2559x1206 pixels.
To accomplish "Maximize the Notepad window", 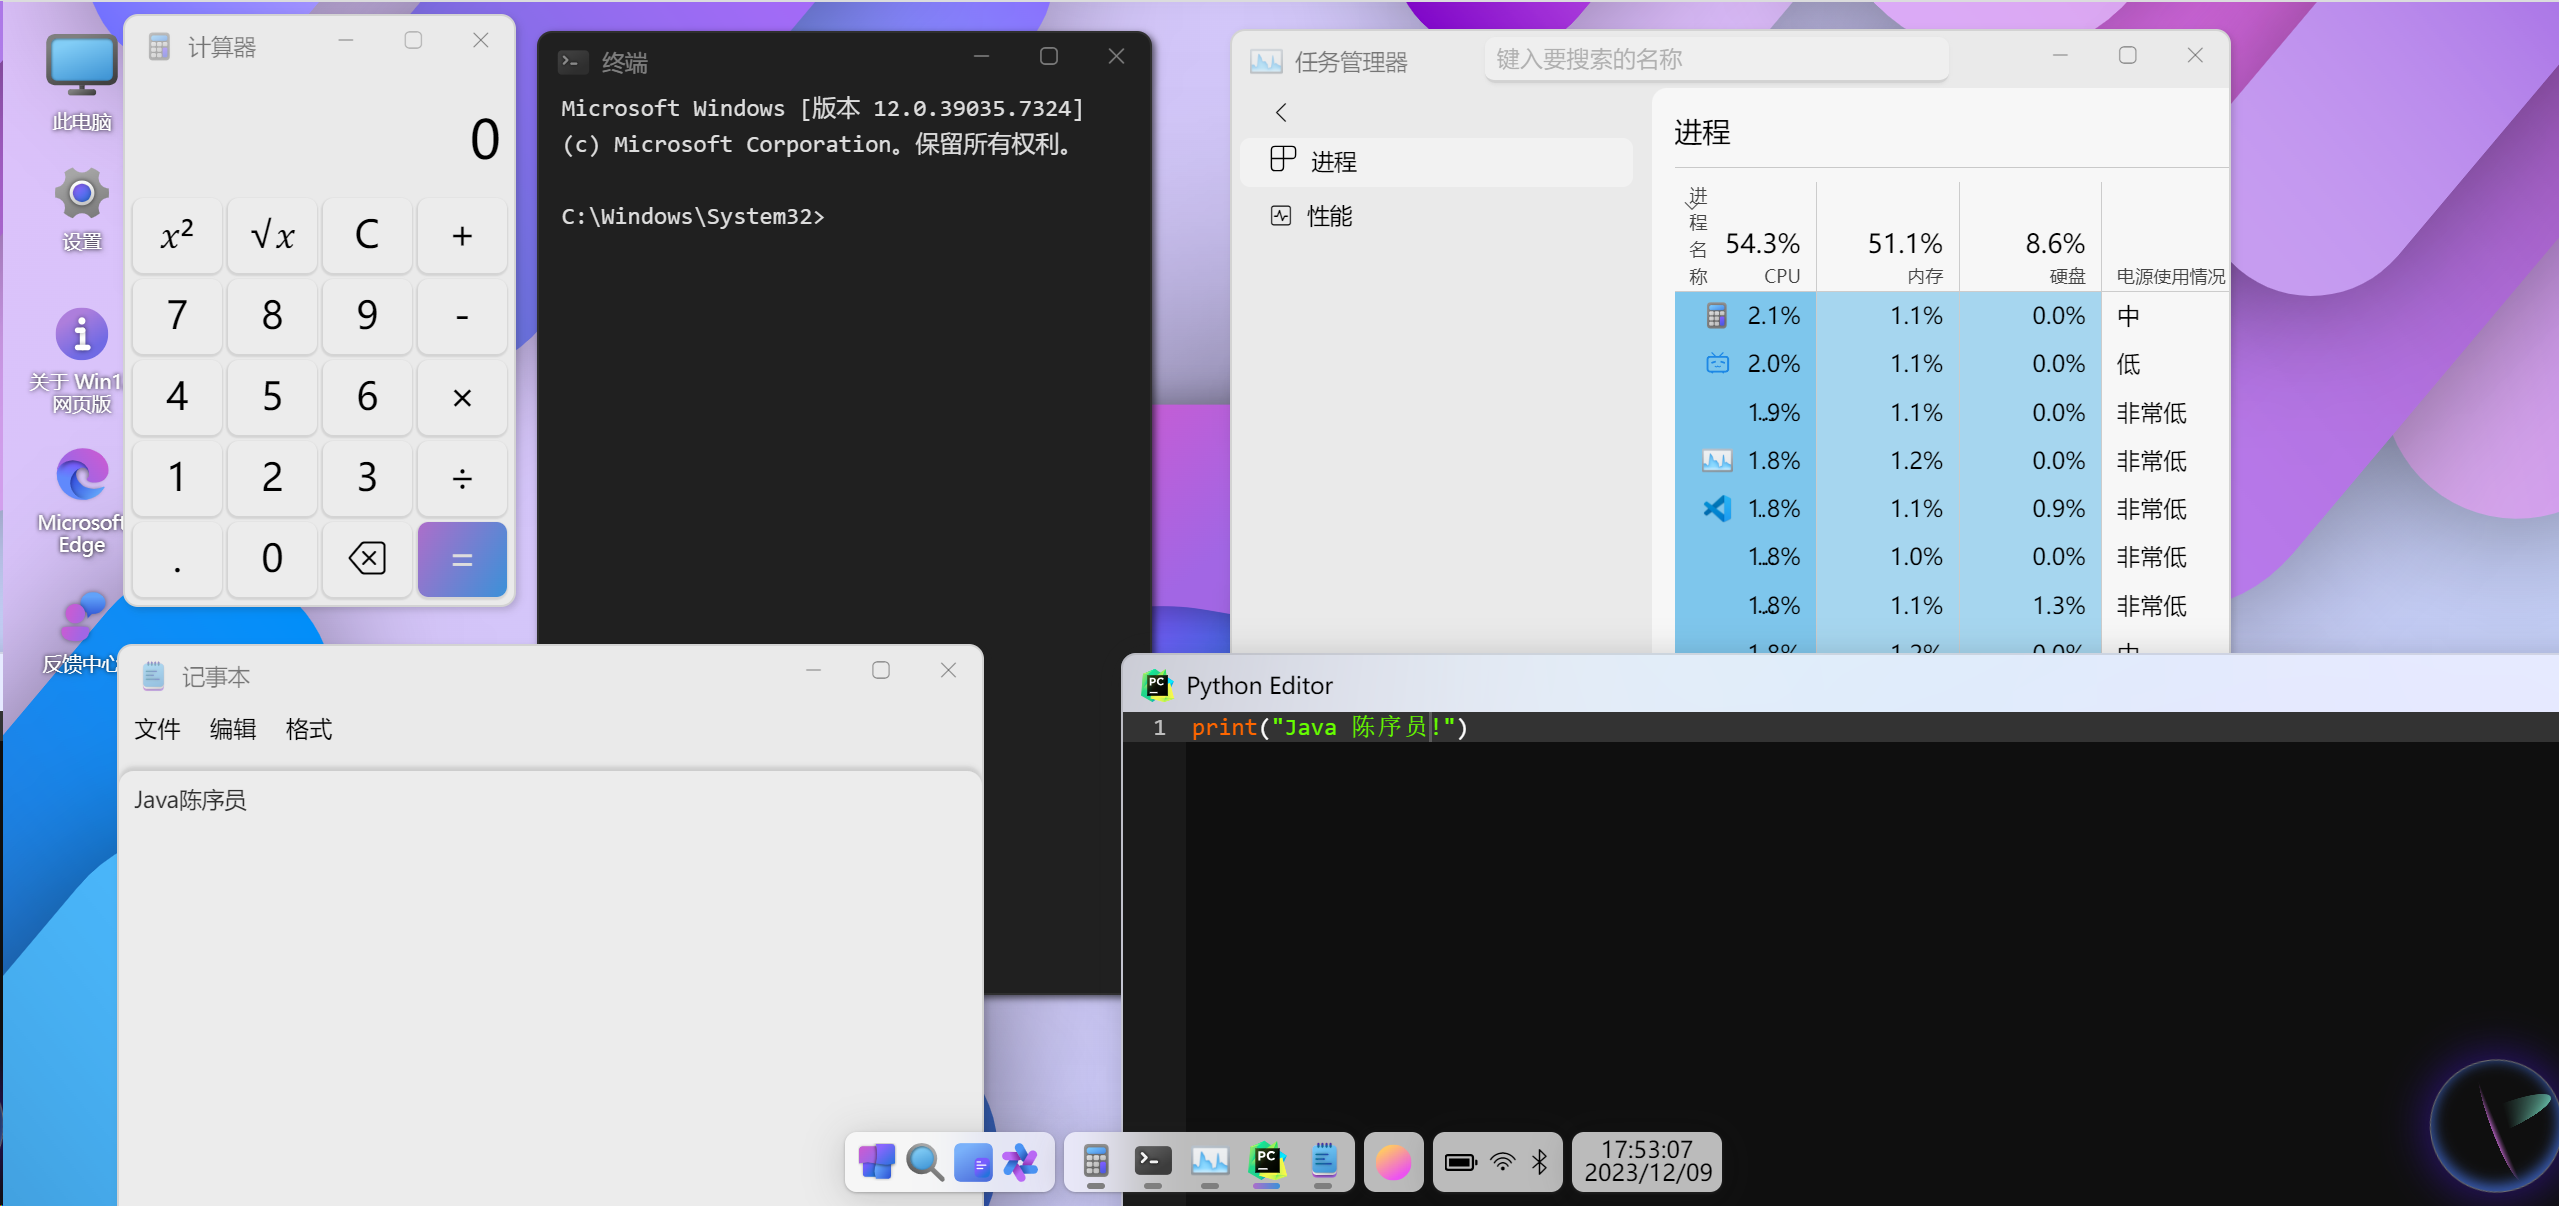I will [x=880, y=670].
